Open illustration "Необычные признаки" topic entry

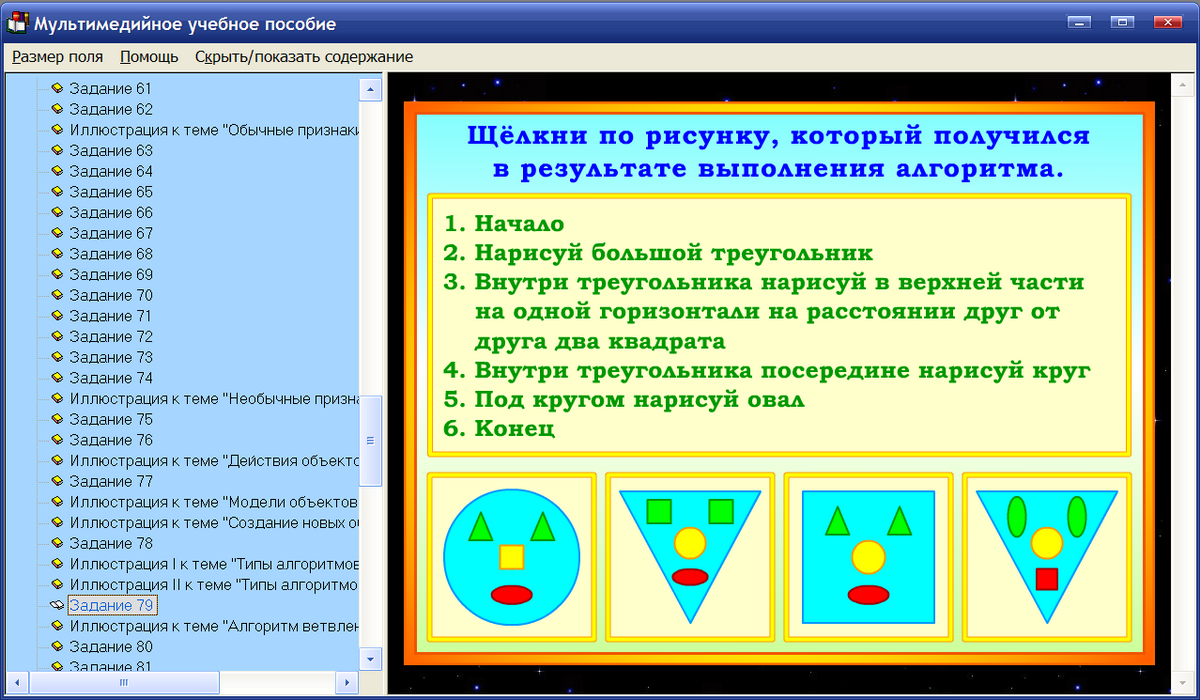click(214, 399)
